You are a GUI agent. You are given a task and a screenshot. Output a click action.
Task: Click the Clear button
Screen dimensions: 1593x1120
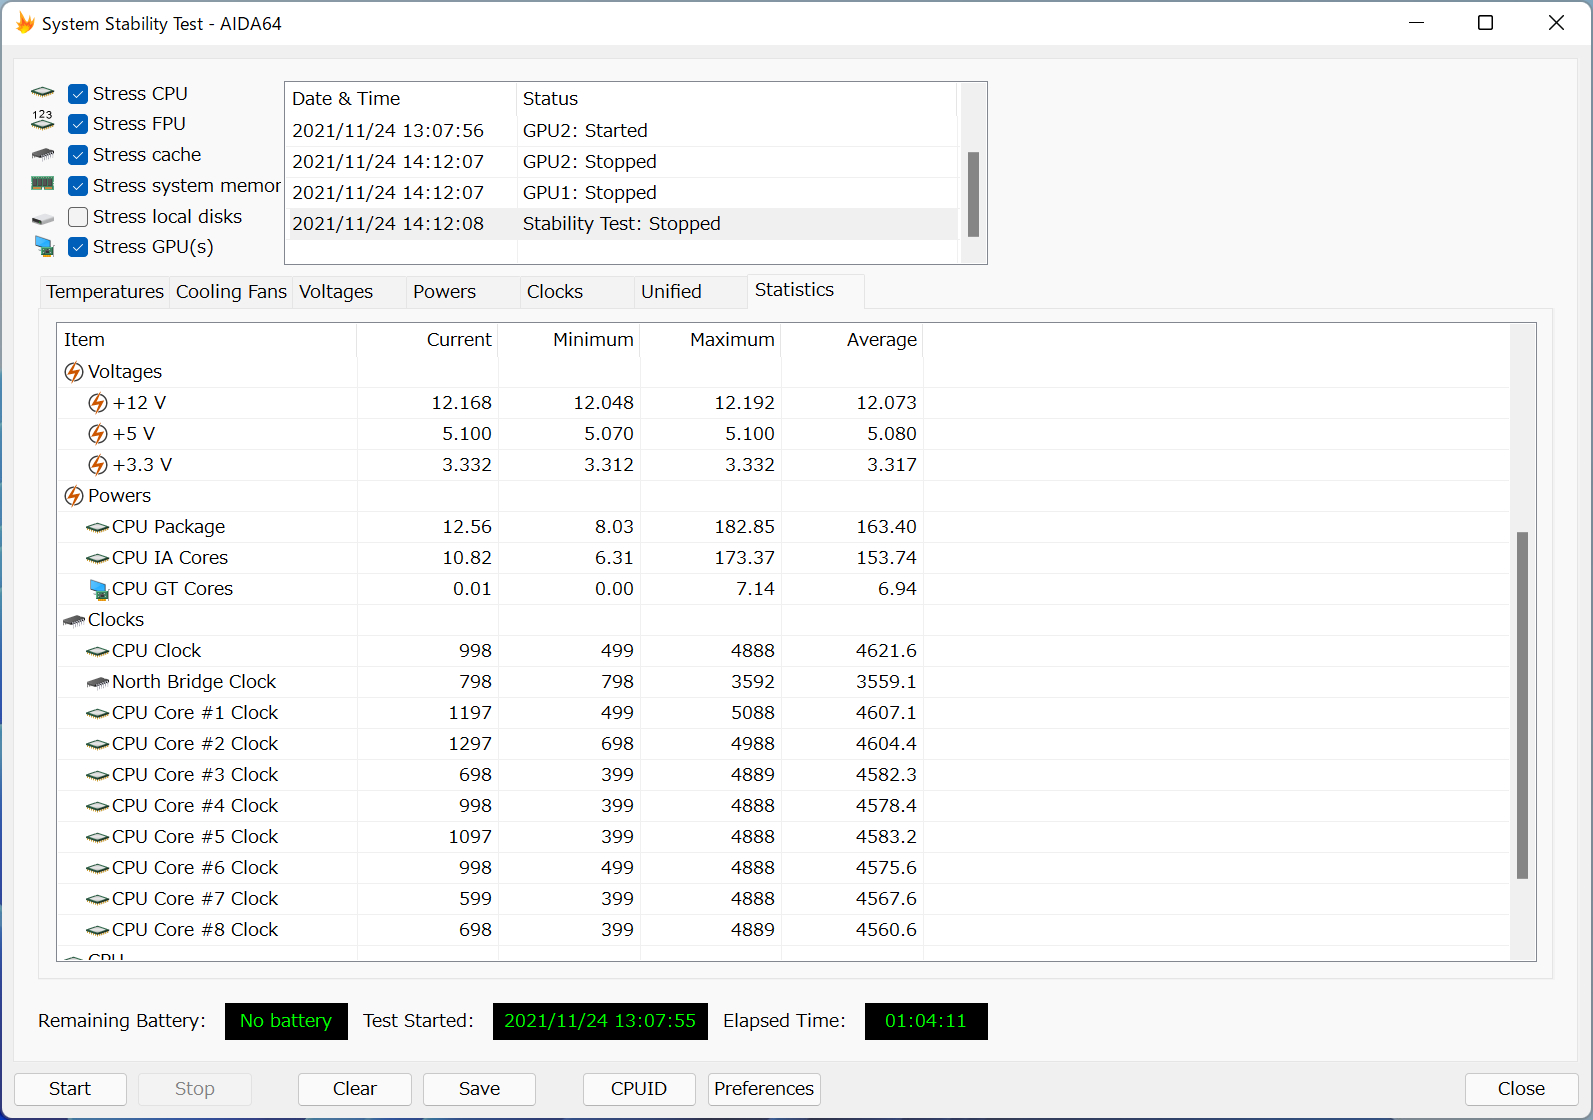[355, 1089]
